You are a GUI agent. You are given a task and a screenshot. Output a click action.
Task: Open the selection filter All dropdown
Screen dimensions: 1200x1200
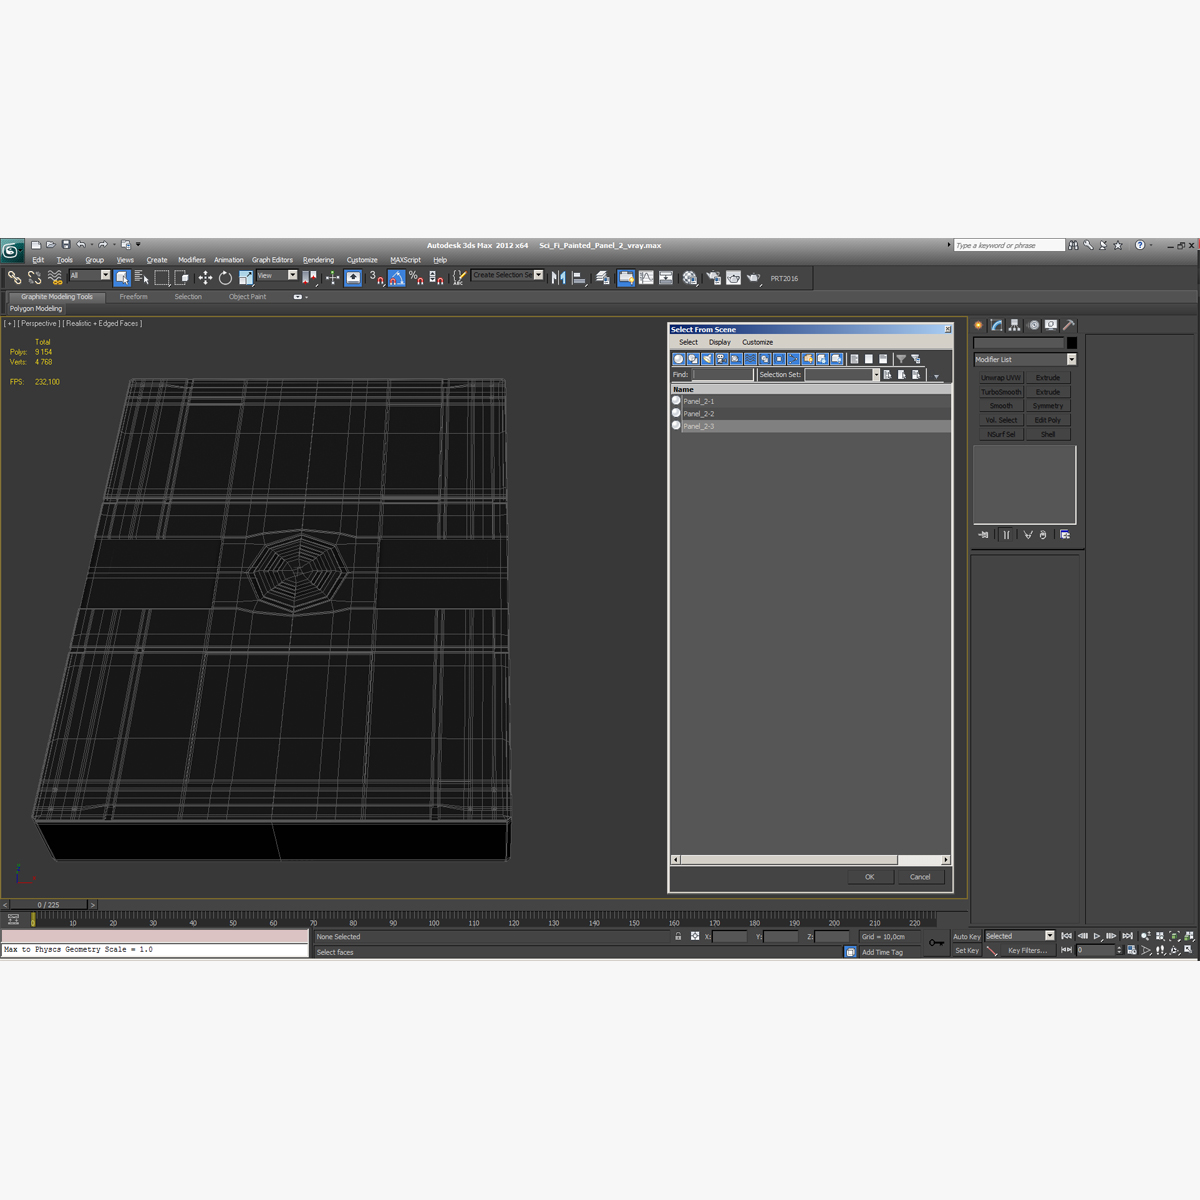[x=89, y=275]
